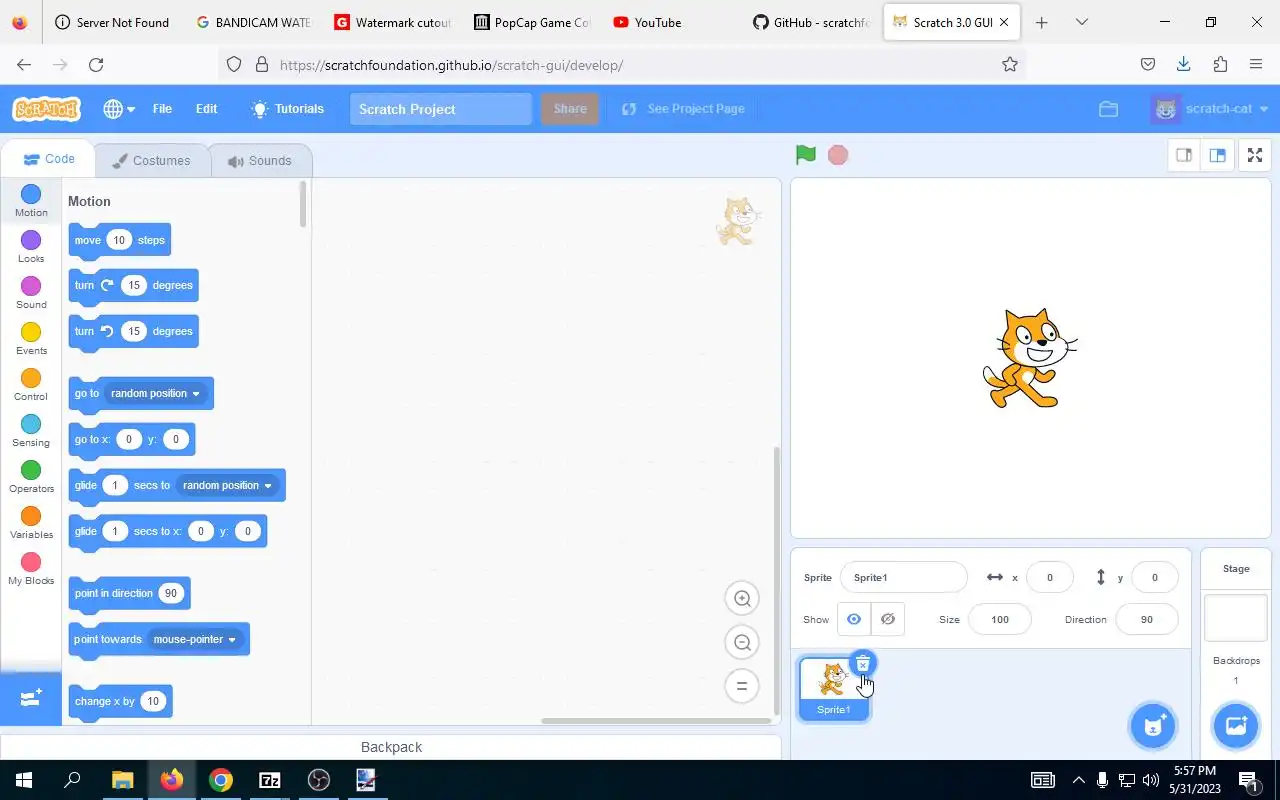Open the File menu
The image size is (1280, 800).
click(x=162, y=109)
